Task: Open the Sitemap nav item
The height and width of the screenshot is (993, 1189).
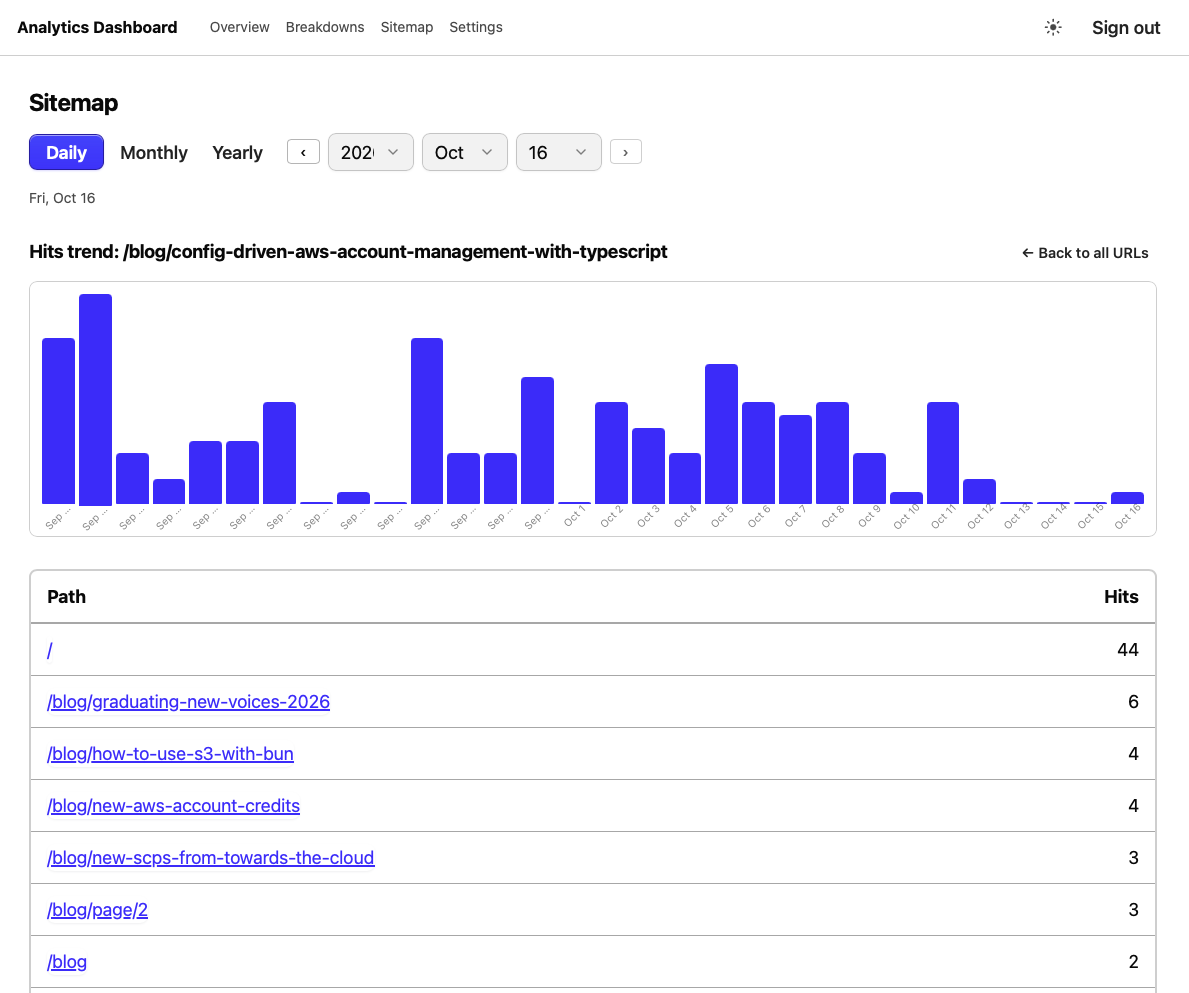Action: 406,27
